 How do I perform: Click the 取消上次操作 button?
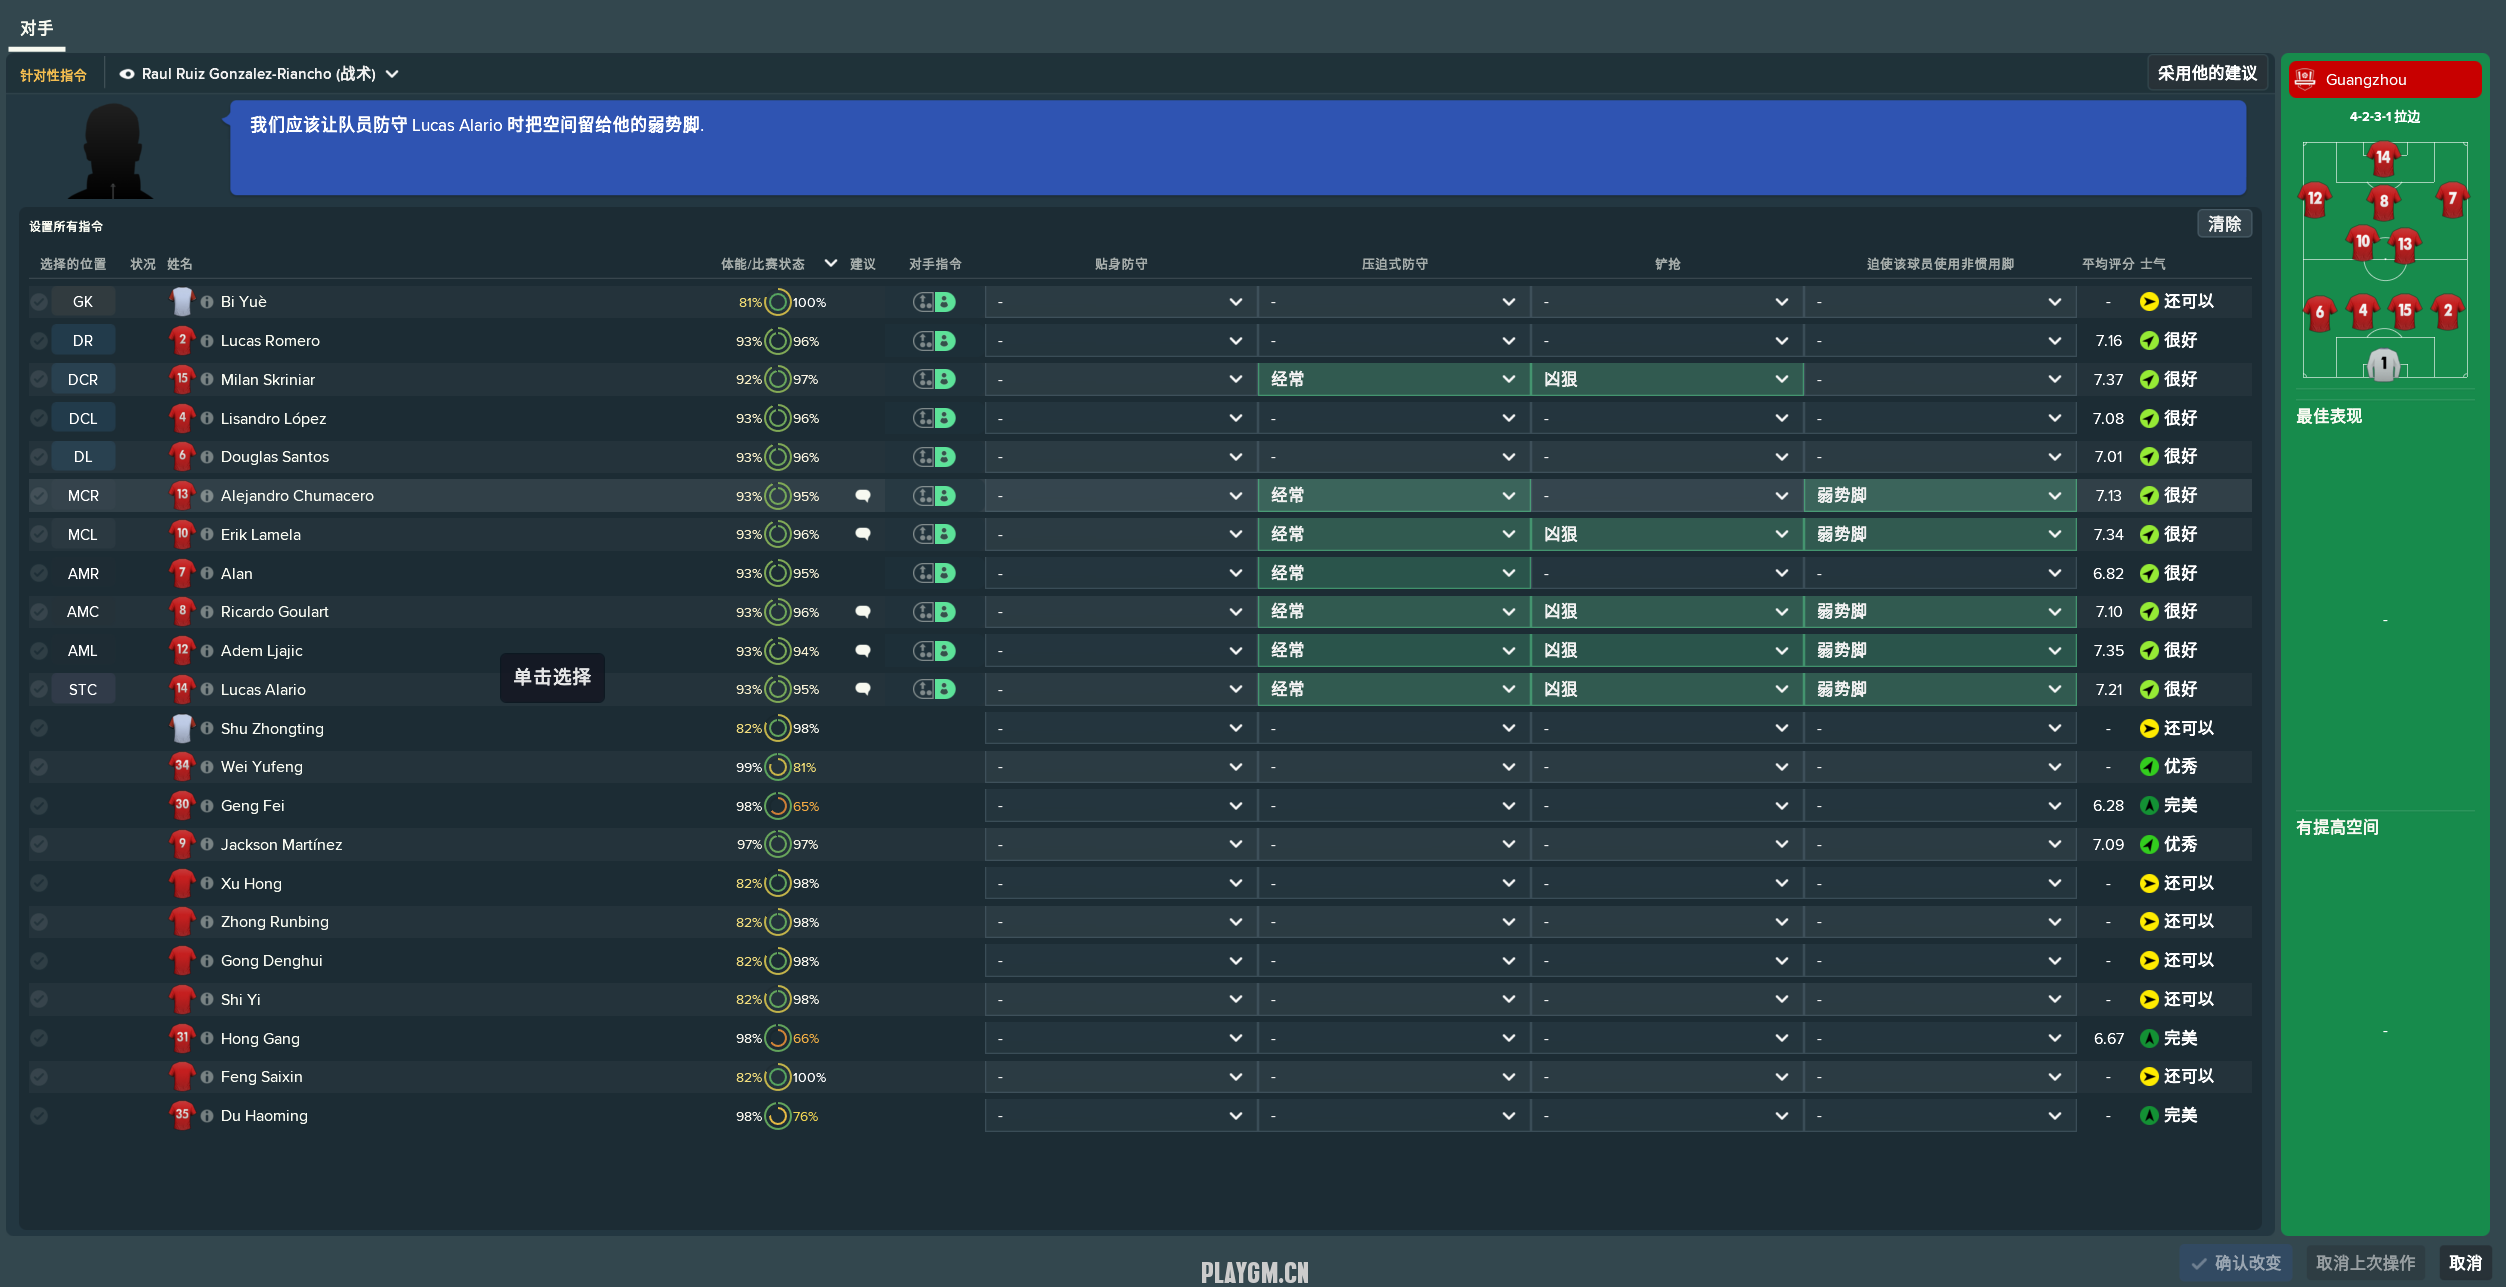pos(2365,1263)
